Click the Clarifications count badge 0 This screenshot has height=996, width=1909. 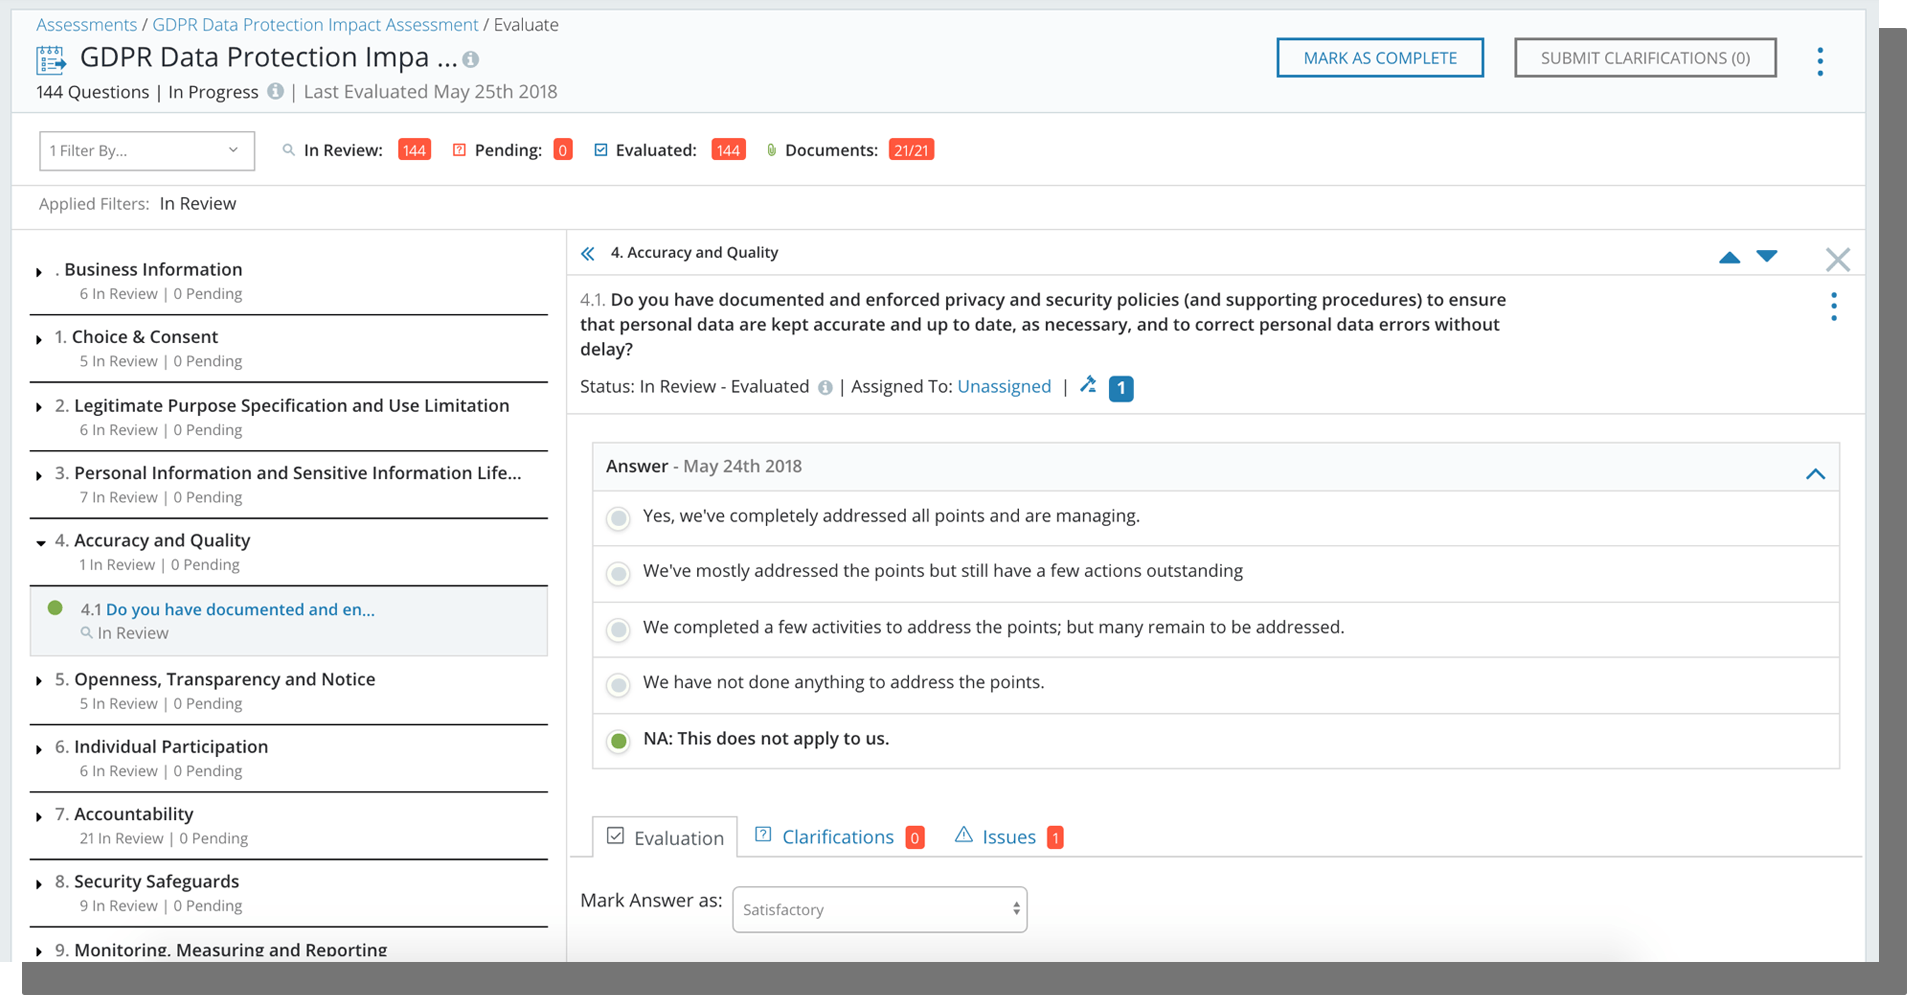[x=915, y=837]
